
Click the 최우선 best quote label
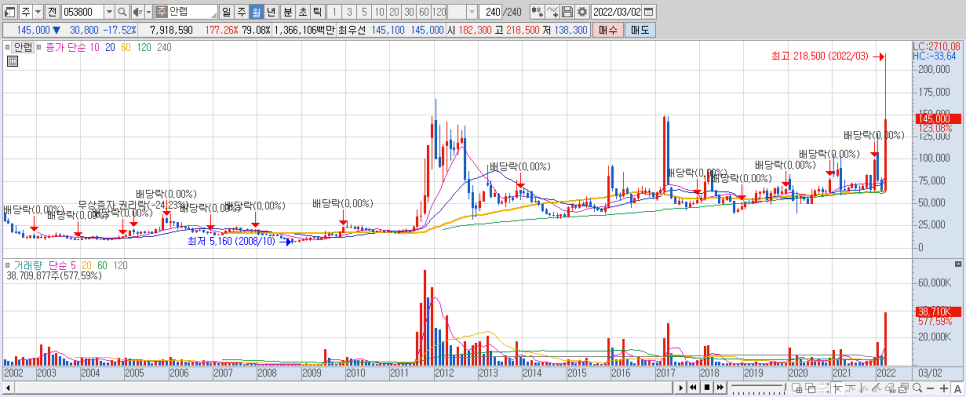coord(352,30)
